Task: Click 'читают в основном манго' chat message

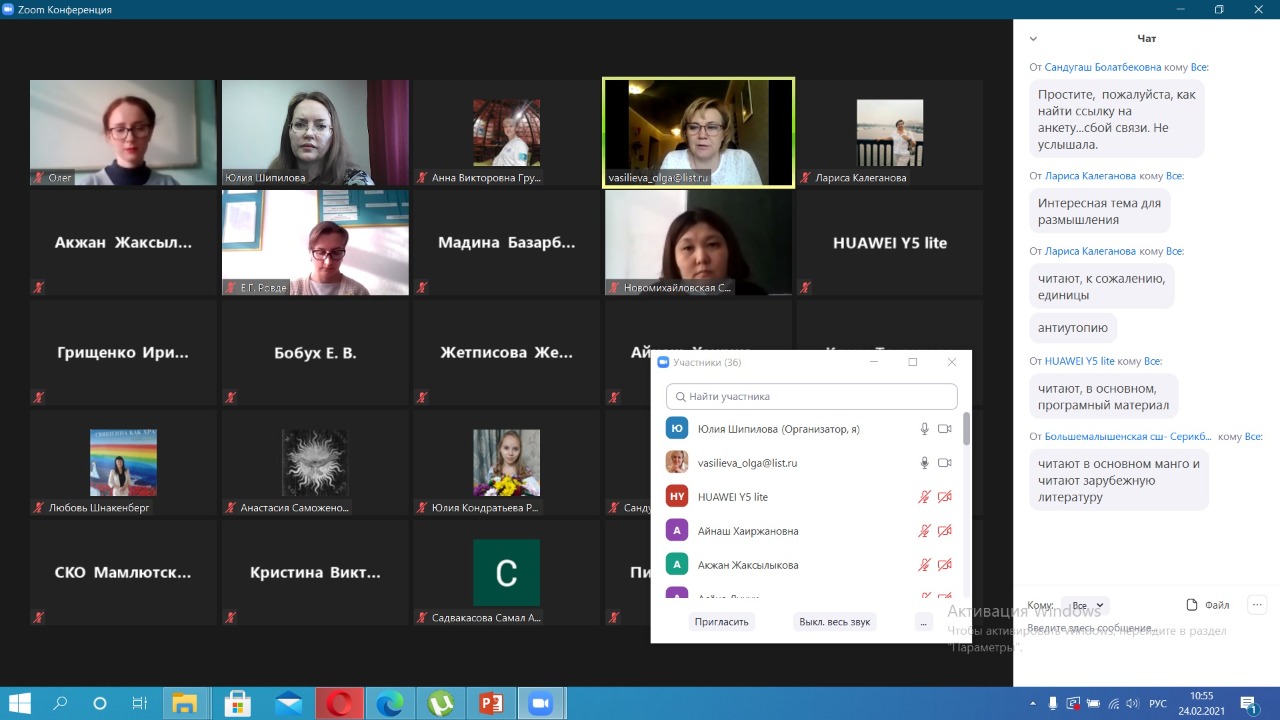Action: pyautogui.click(x=1118, y=480)
